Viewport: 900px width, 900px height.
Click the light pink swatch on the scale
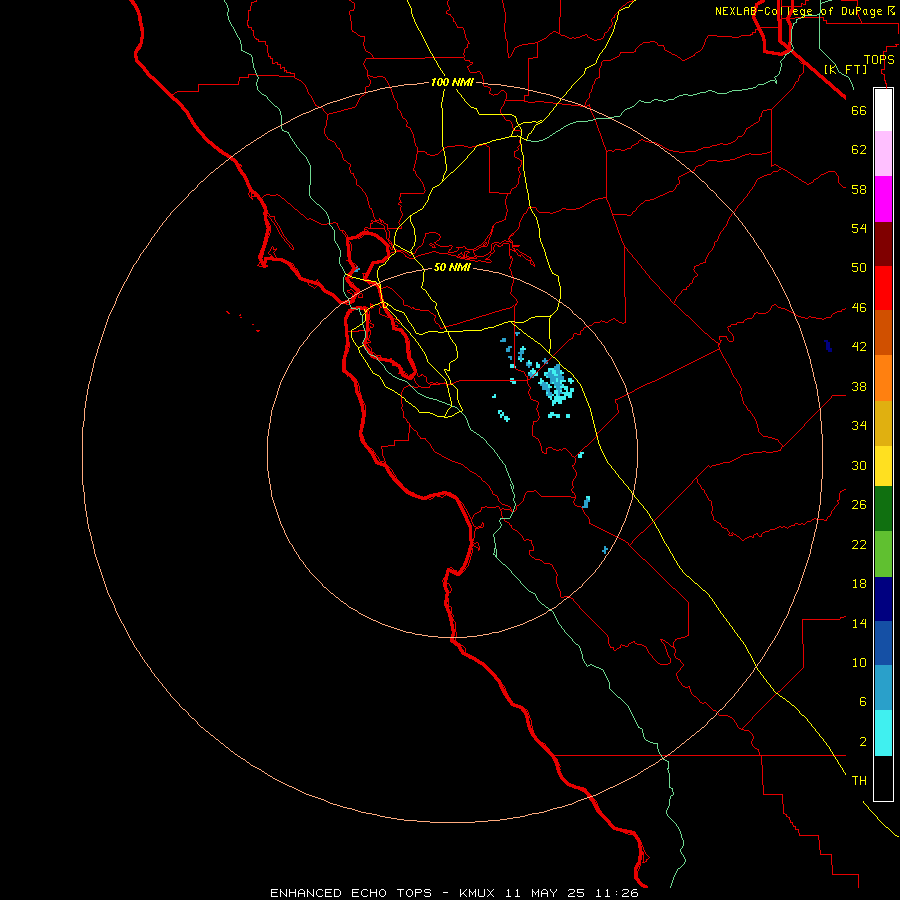pyautogui.click(x=883, y=154)
